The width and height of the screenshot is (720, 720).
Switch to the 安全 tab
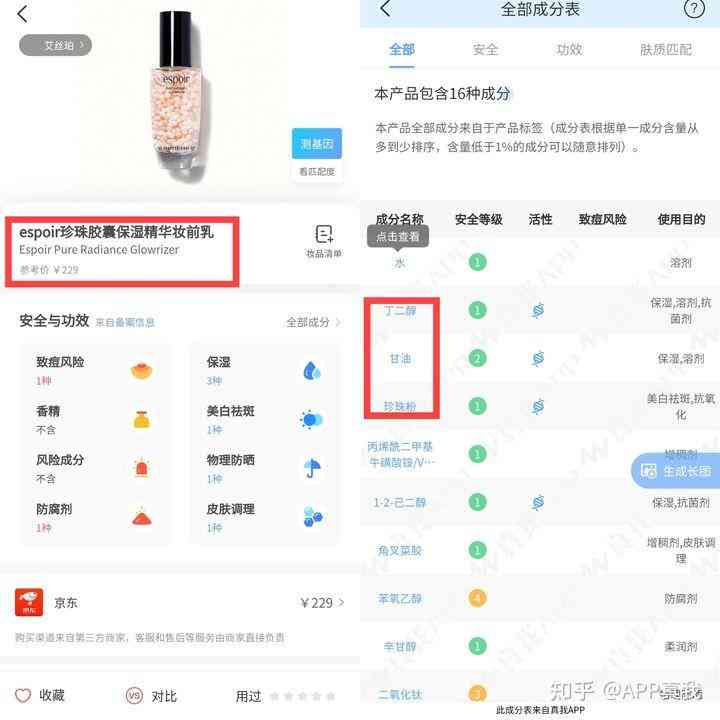tap(485, 49)
